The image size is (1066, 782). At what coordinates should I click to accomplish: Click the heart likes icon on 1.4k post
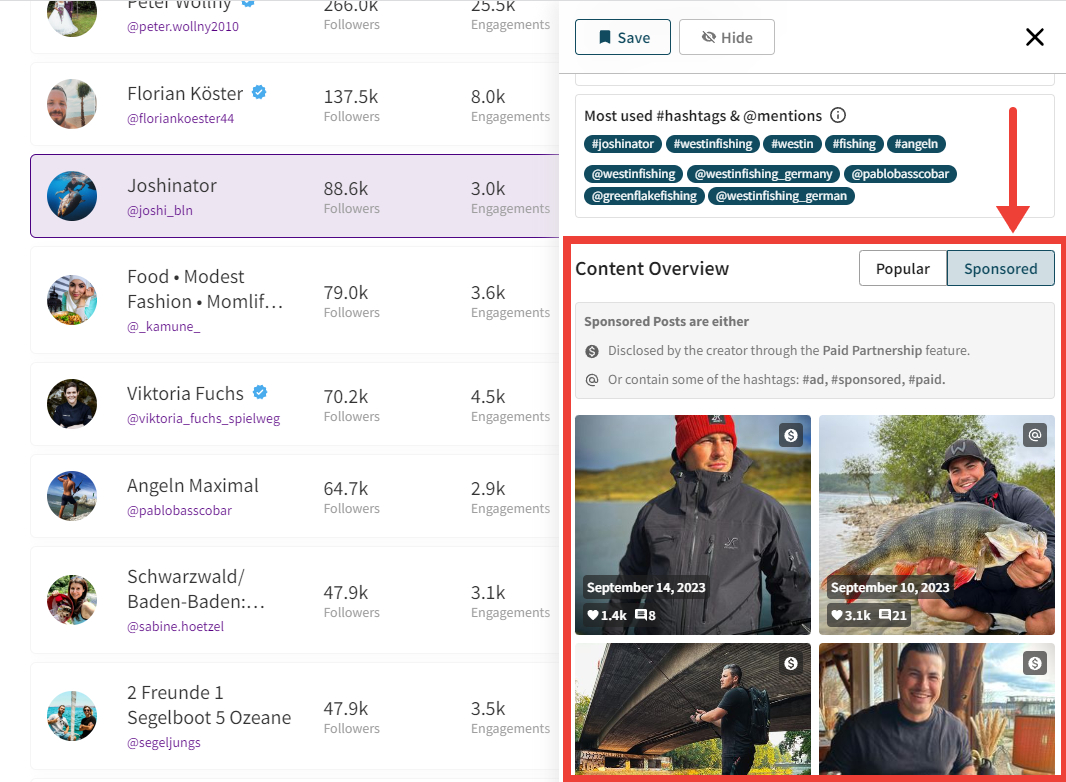[593, 615]
